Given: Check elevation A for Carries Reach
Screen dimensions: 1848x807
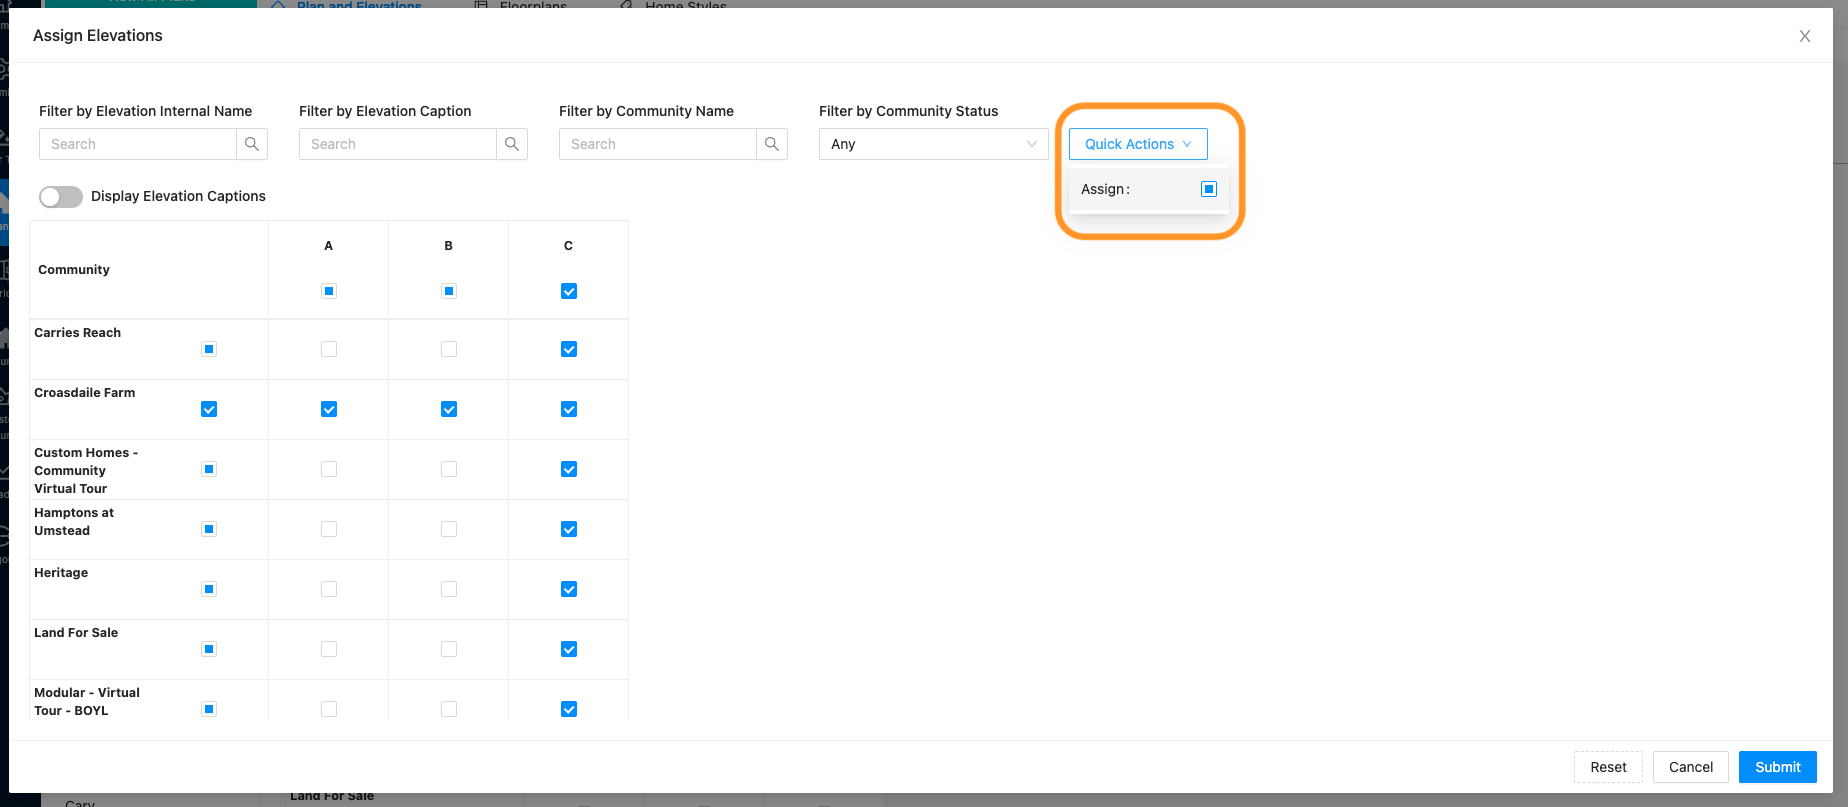Looking at the screenshot, I should tap(329, 349).
